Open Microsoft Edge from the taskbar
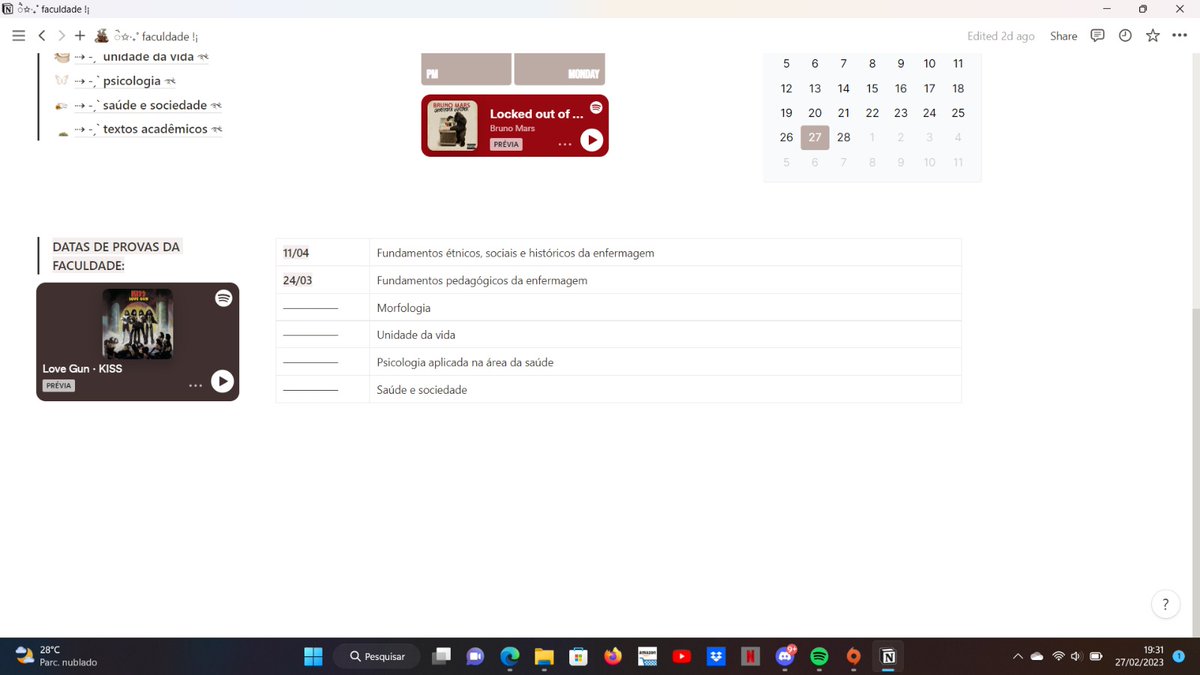This screenshot has height=675, width=1200. point(510,656)
